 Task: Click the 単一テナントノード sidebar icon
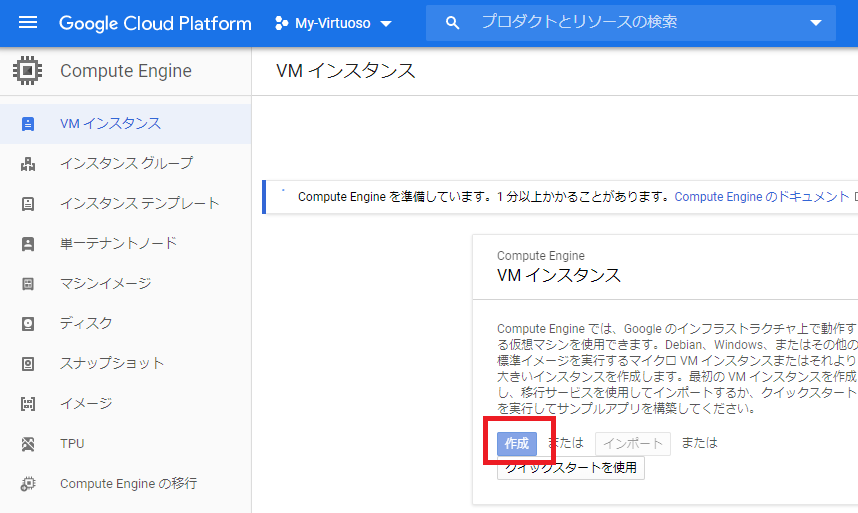(27, 243)
